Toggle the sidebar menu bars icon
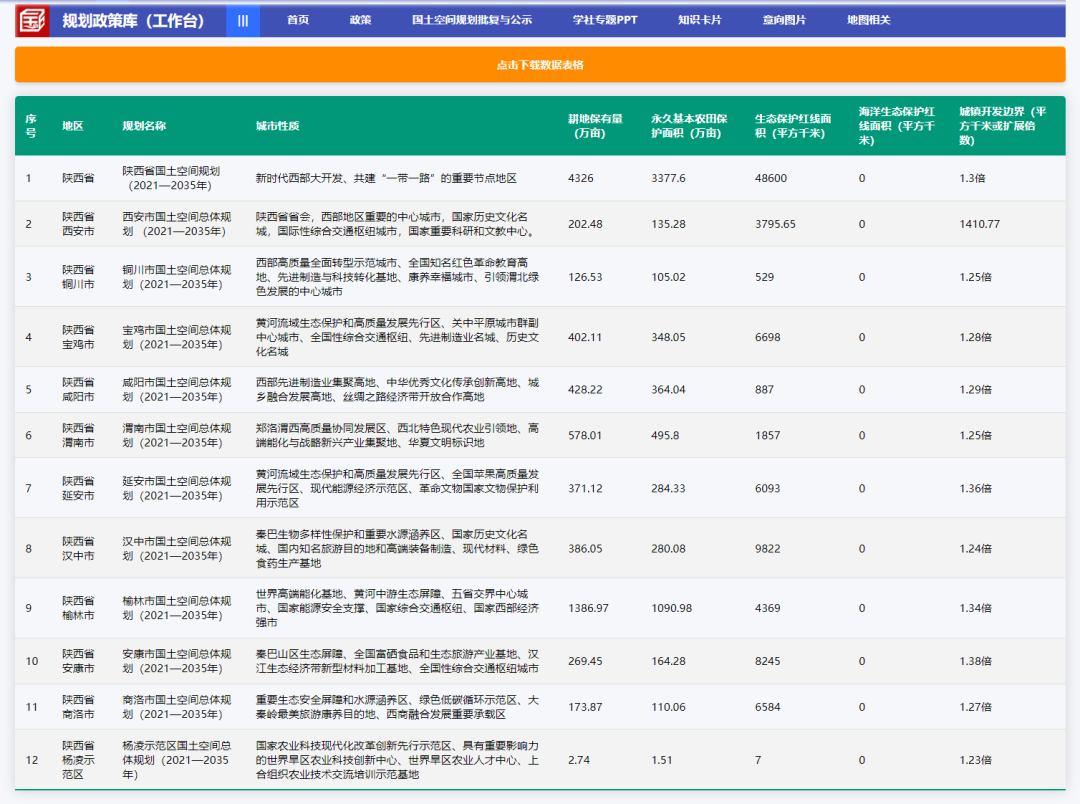 242,21
